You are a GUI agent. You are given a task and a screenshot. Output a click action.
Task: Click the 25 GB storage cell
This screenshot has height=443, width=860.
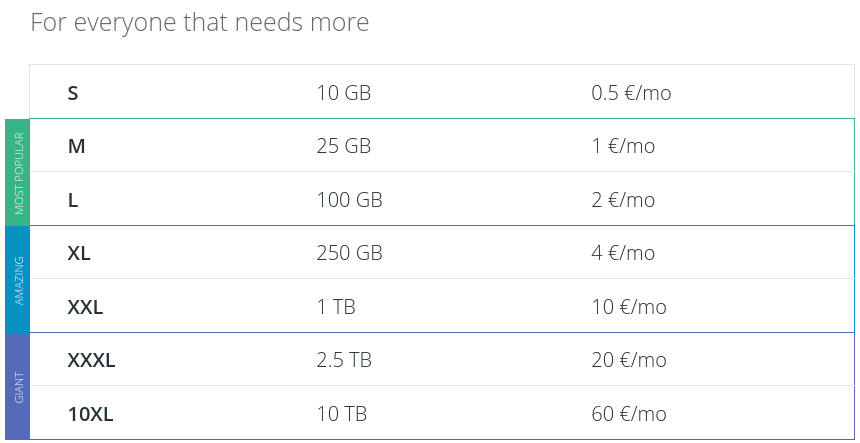(x=344, y=146)
